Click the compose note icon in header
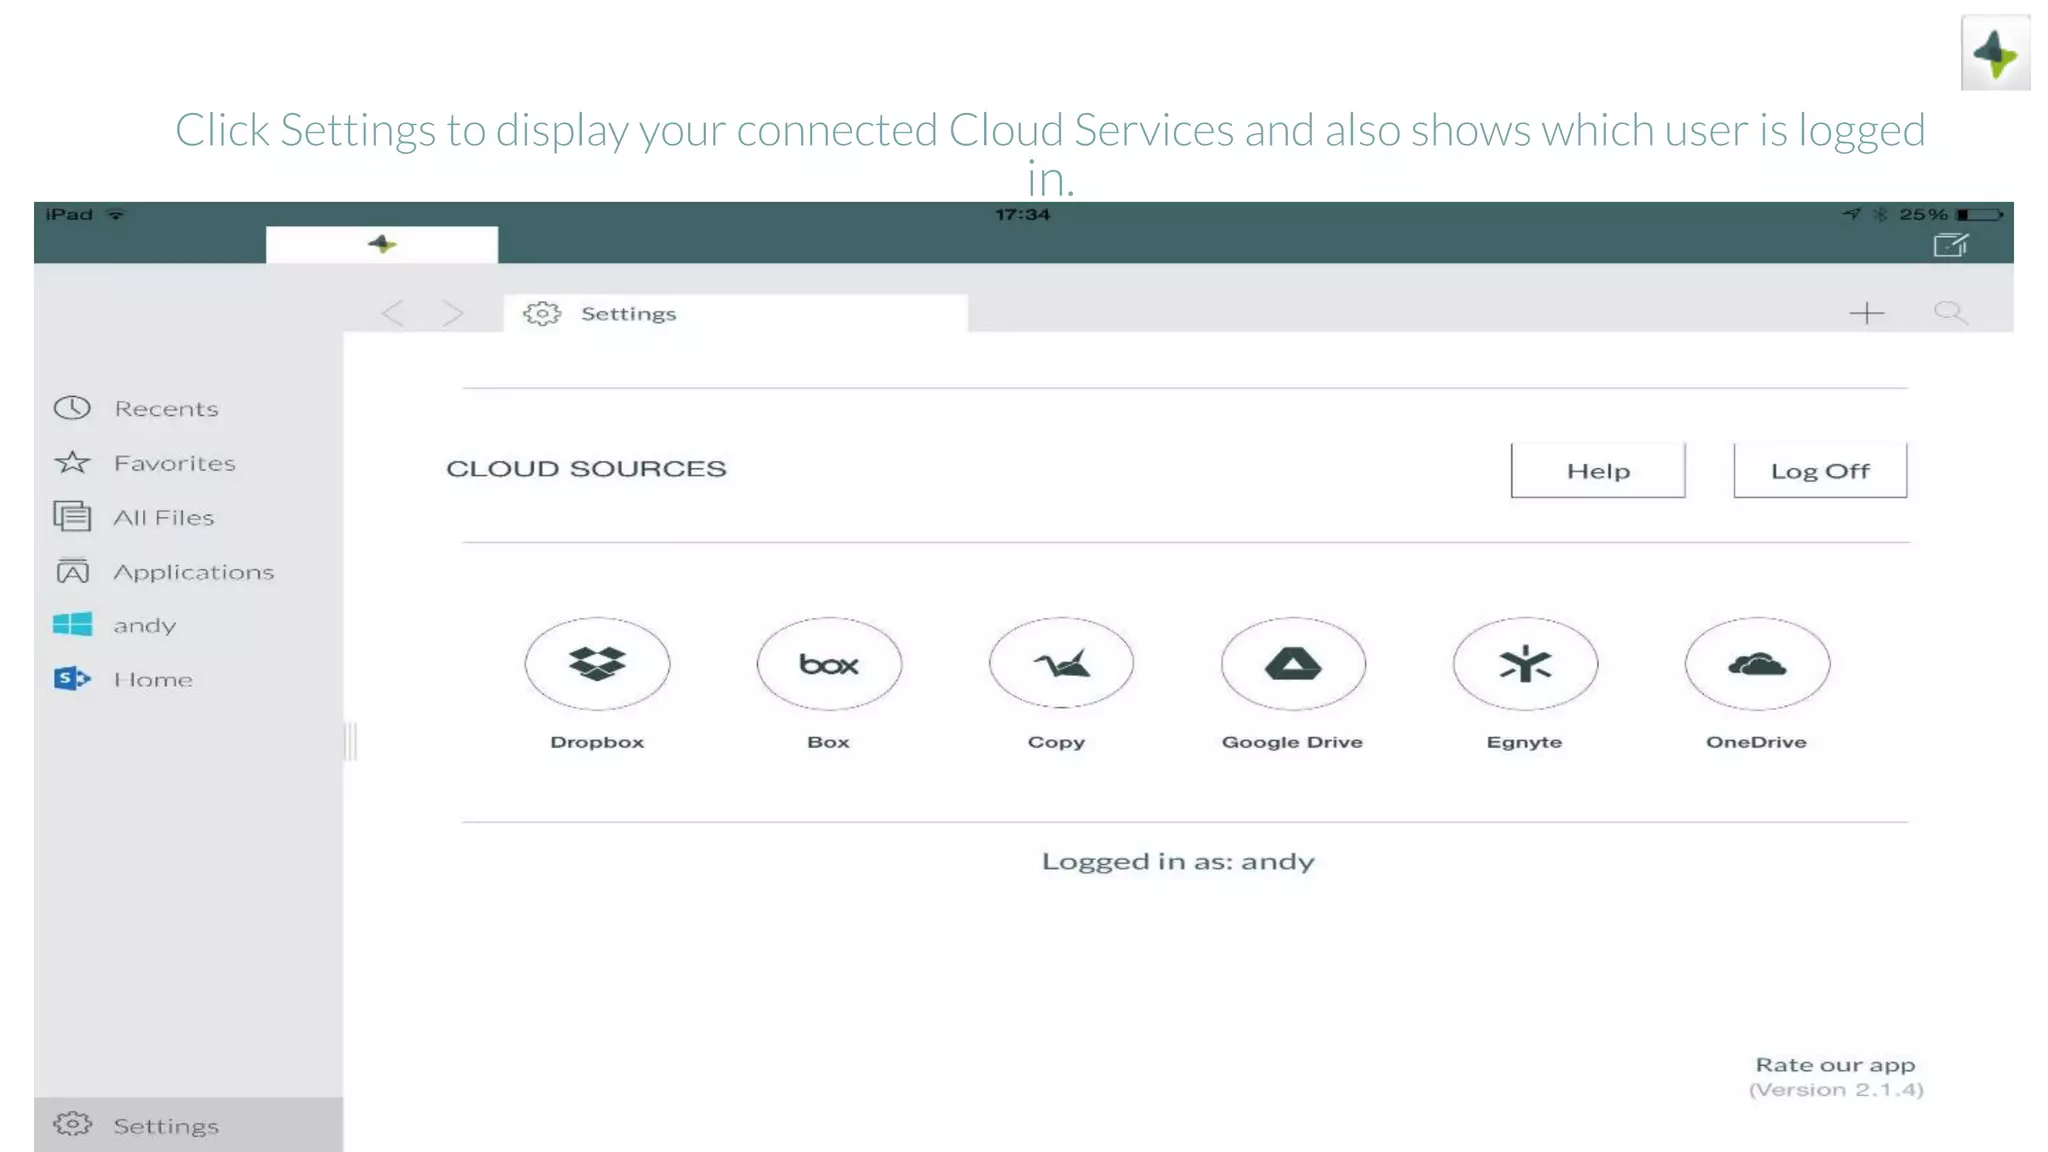The height and width of the screenshot is (1152, 2048). (x=1950, y=245)
